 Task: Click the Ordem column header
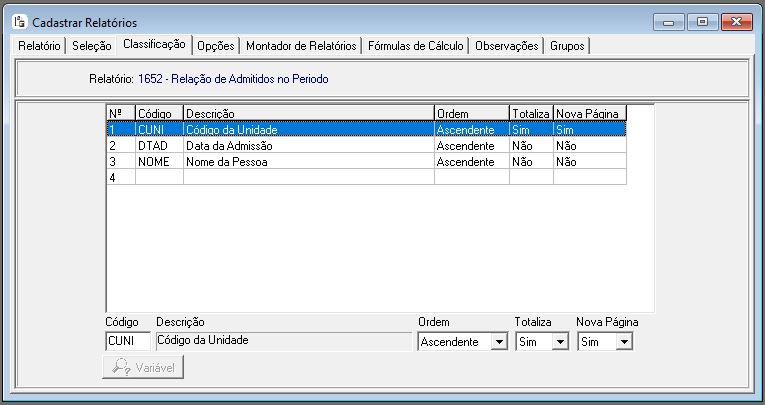[470, 113]
